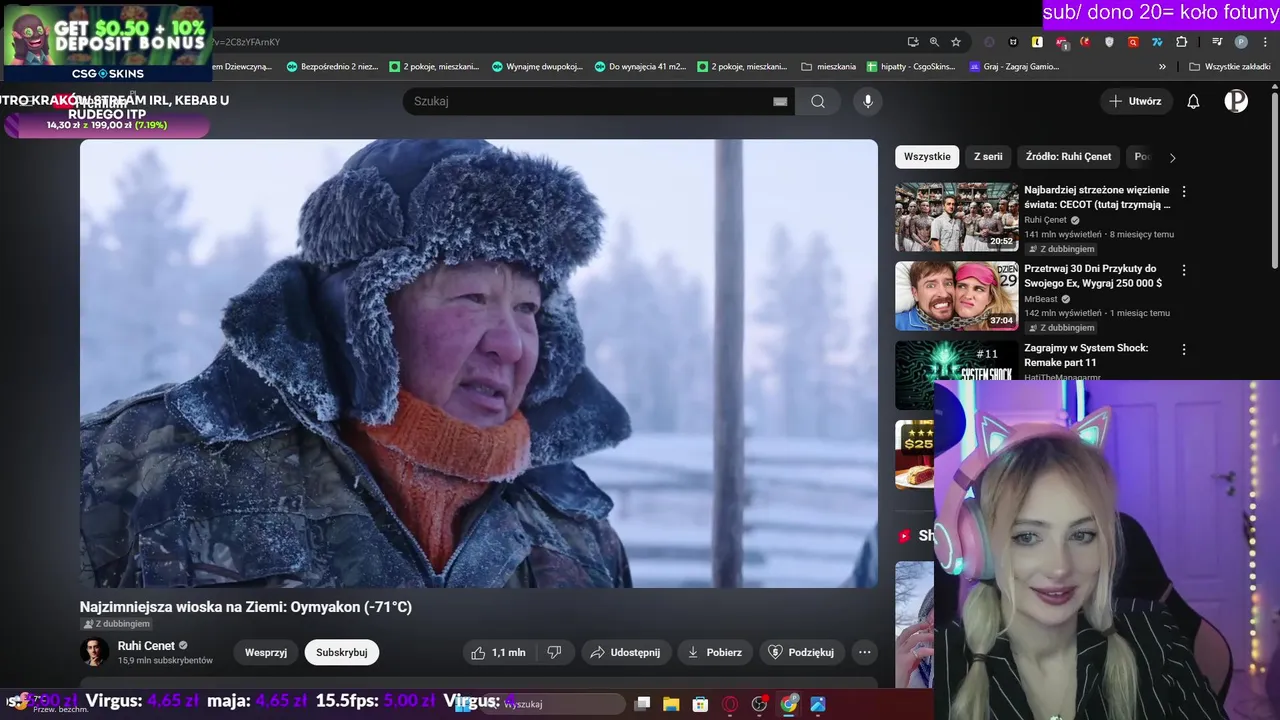Show more filter chips with right chevron
The image size is (1280, 720).
pos(1172,157)
